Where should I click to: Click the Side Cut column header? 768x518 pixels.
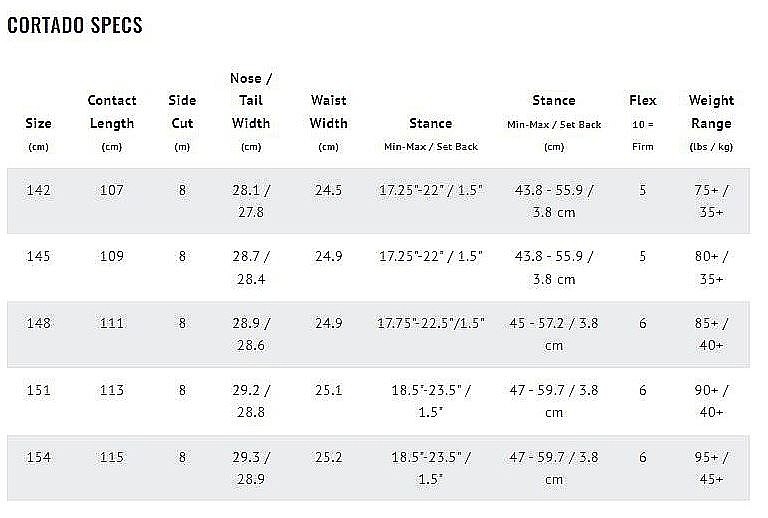(x=182, y=123)
